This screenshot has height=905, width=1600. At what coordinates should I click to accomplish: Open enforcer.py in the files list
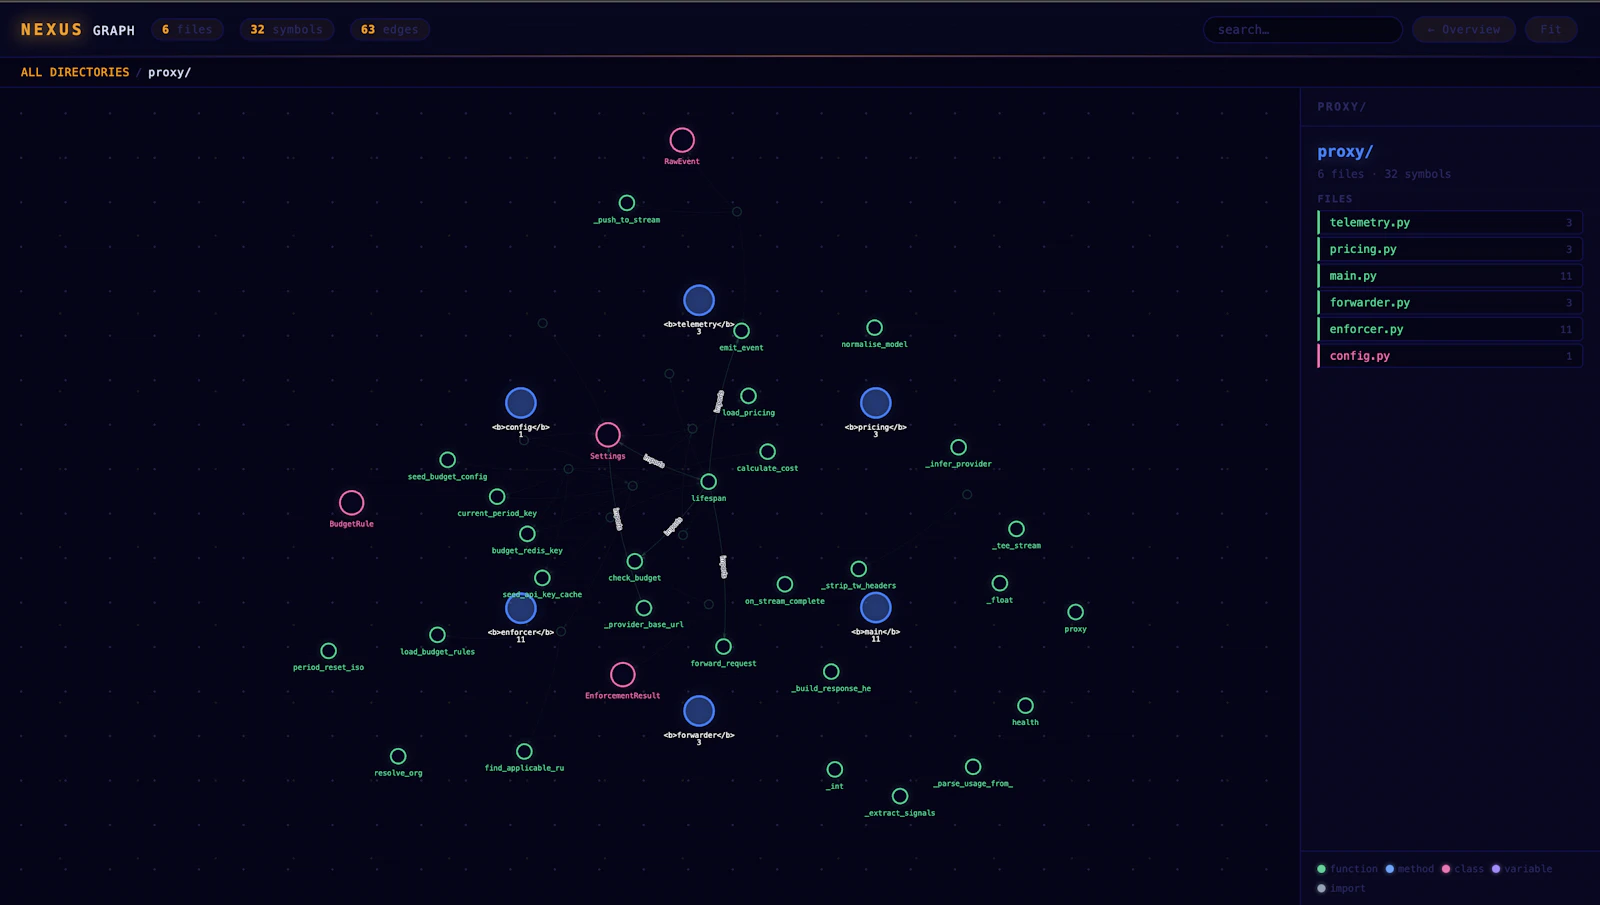point(1450,329)
